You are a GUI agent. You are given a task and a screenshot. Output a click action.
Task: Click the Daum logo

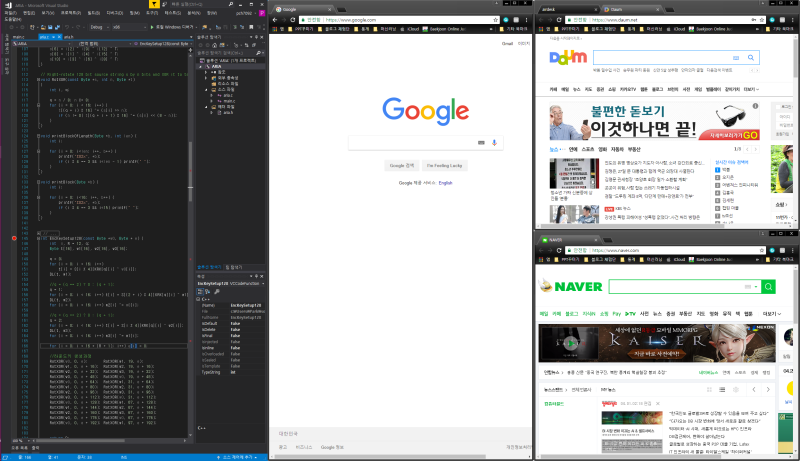tap(568, 58)
